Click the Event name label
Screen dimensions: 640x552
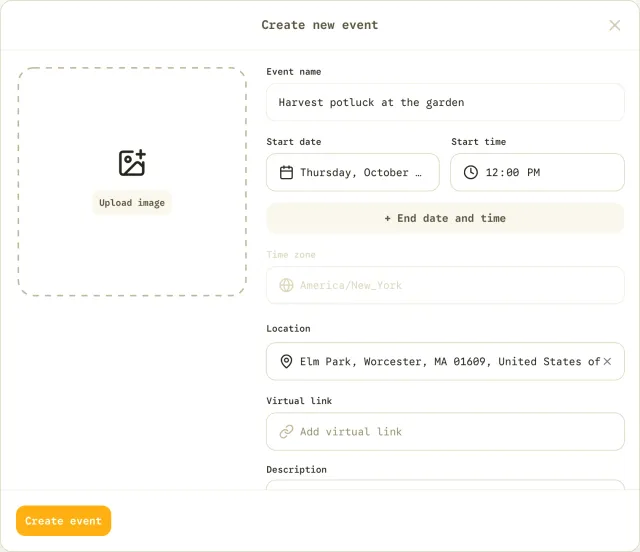point(293,72)
